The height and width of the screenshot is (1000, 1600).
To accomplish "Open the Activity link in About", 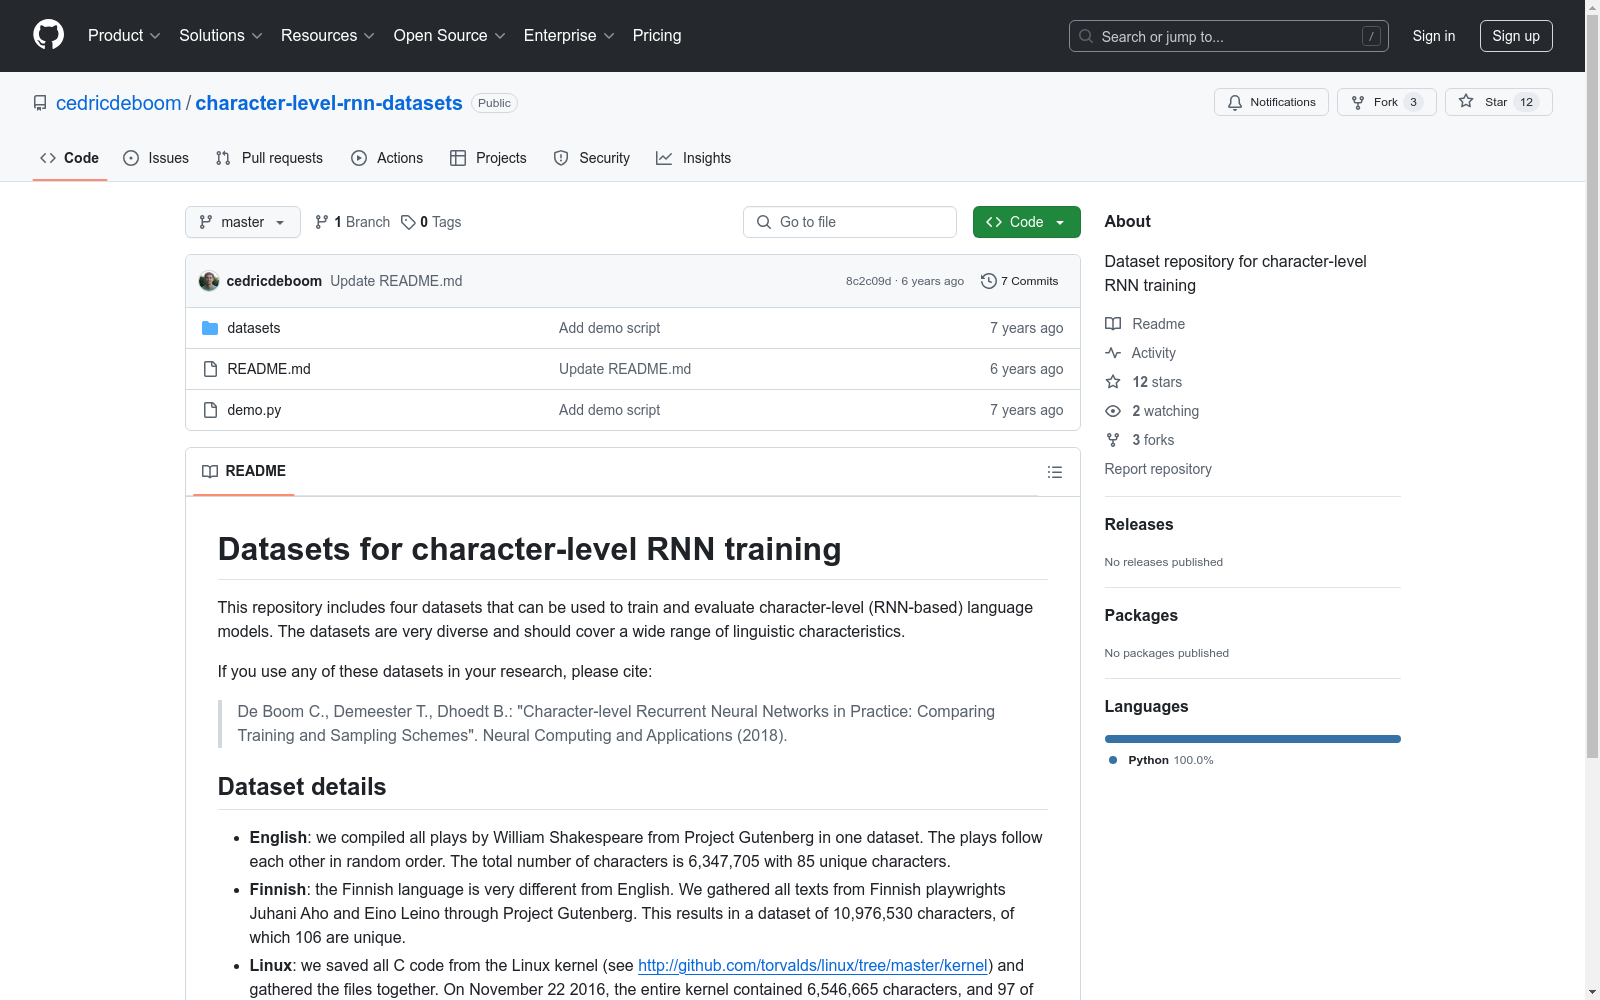I will point(1141,353).
